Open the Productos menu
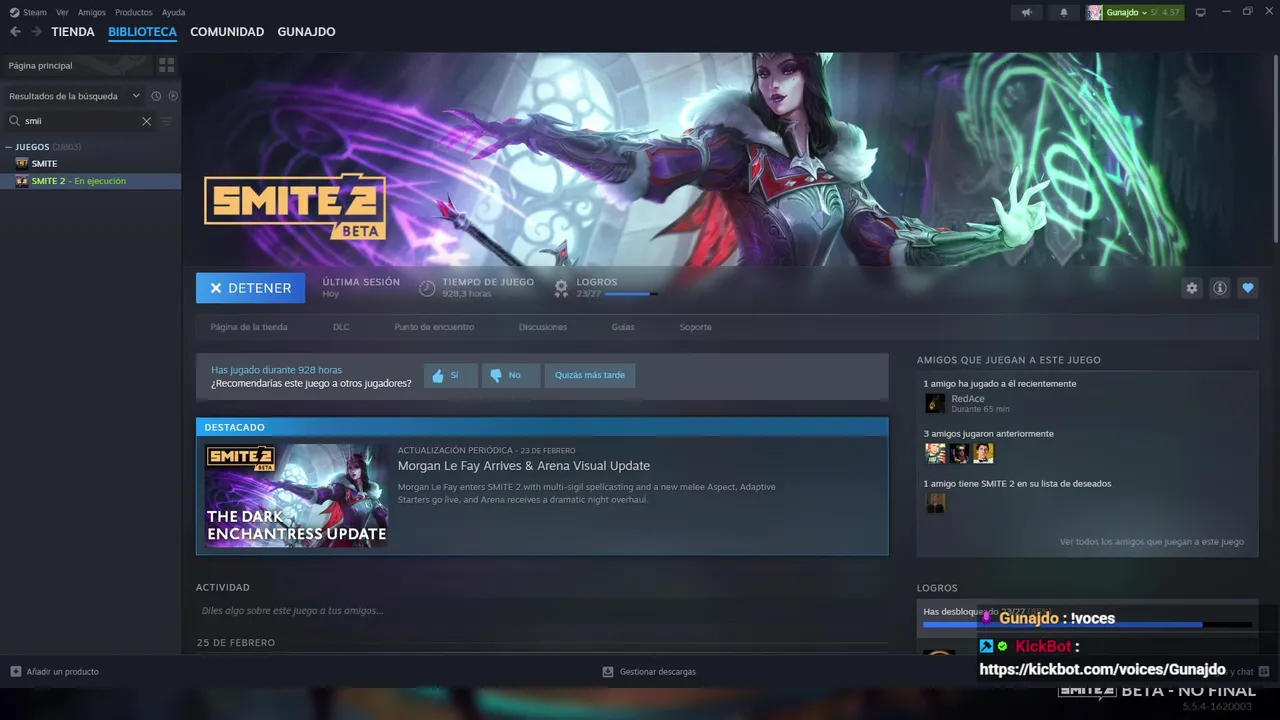 pos(134,12)
